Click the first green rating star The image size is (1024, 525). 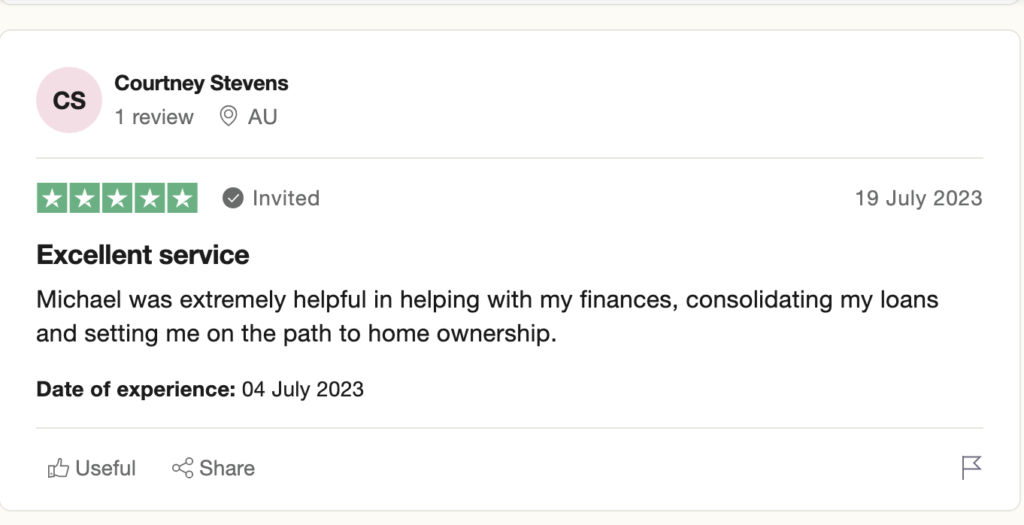53,198
